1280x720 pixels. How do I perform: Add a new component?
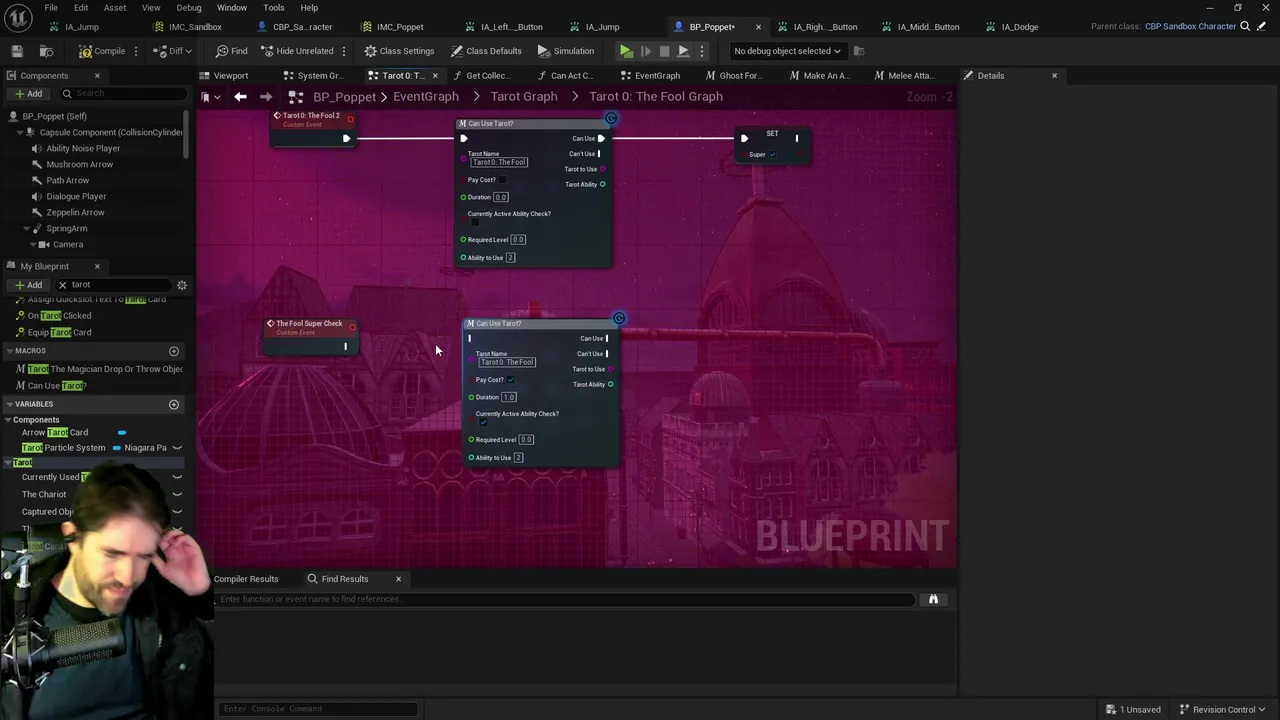coord(28,94)
